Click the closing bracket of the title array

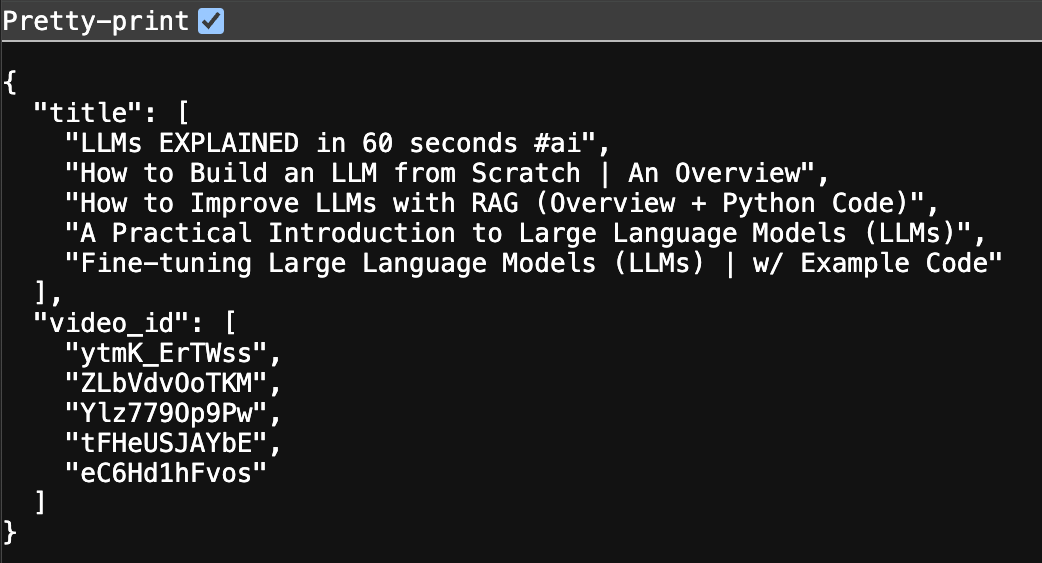tap(40, 293)
